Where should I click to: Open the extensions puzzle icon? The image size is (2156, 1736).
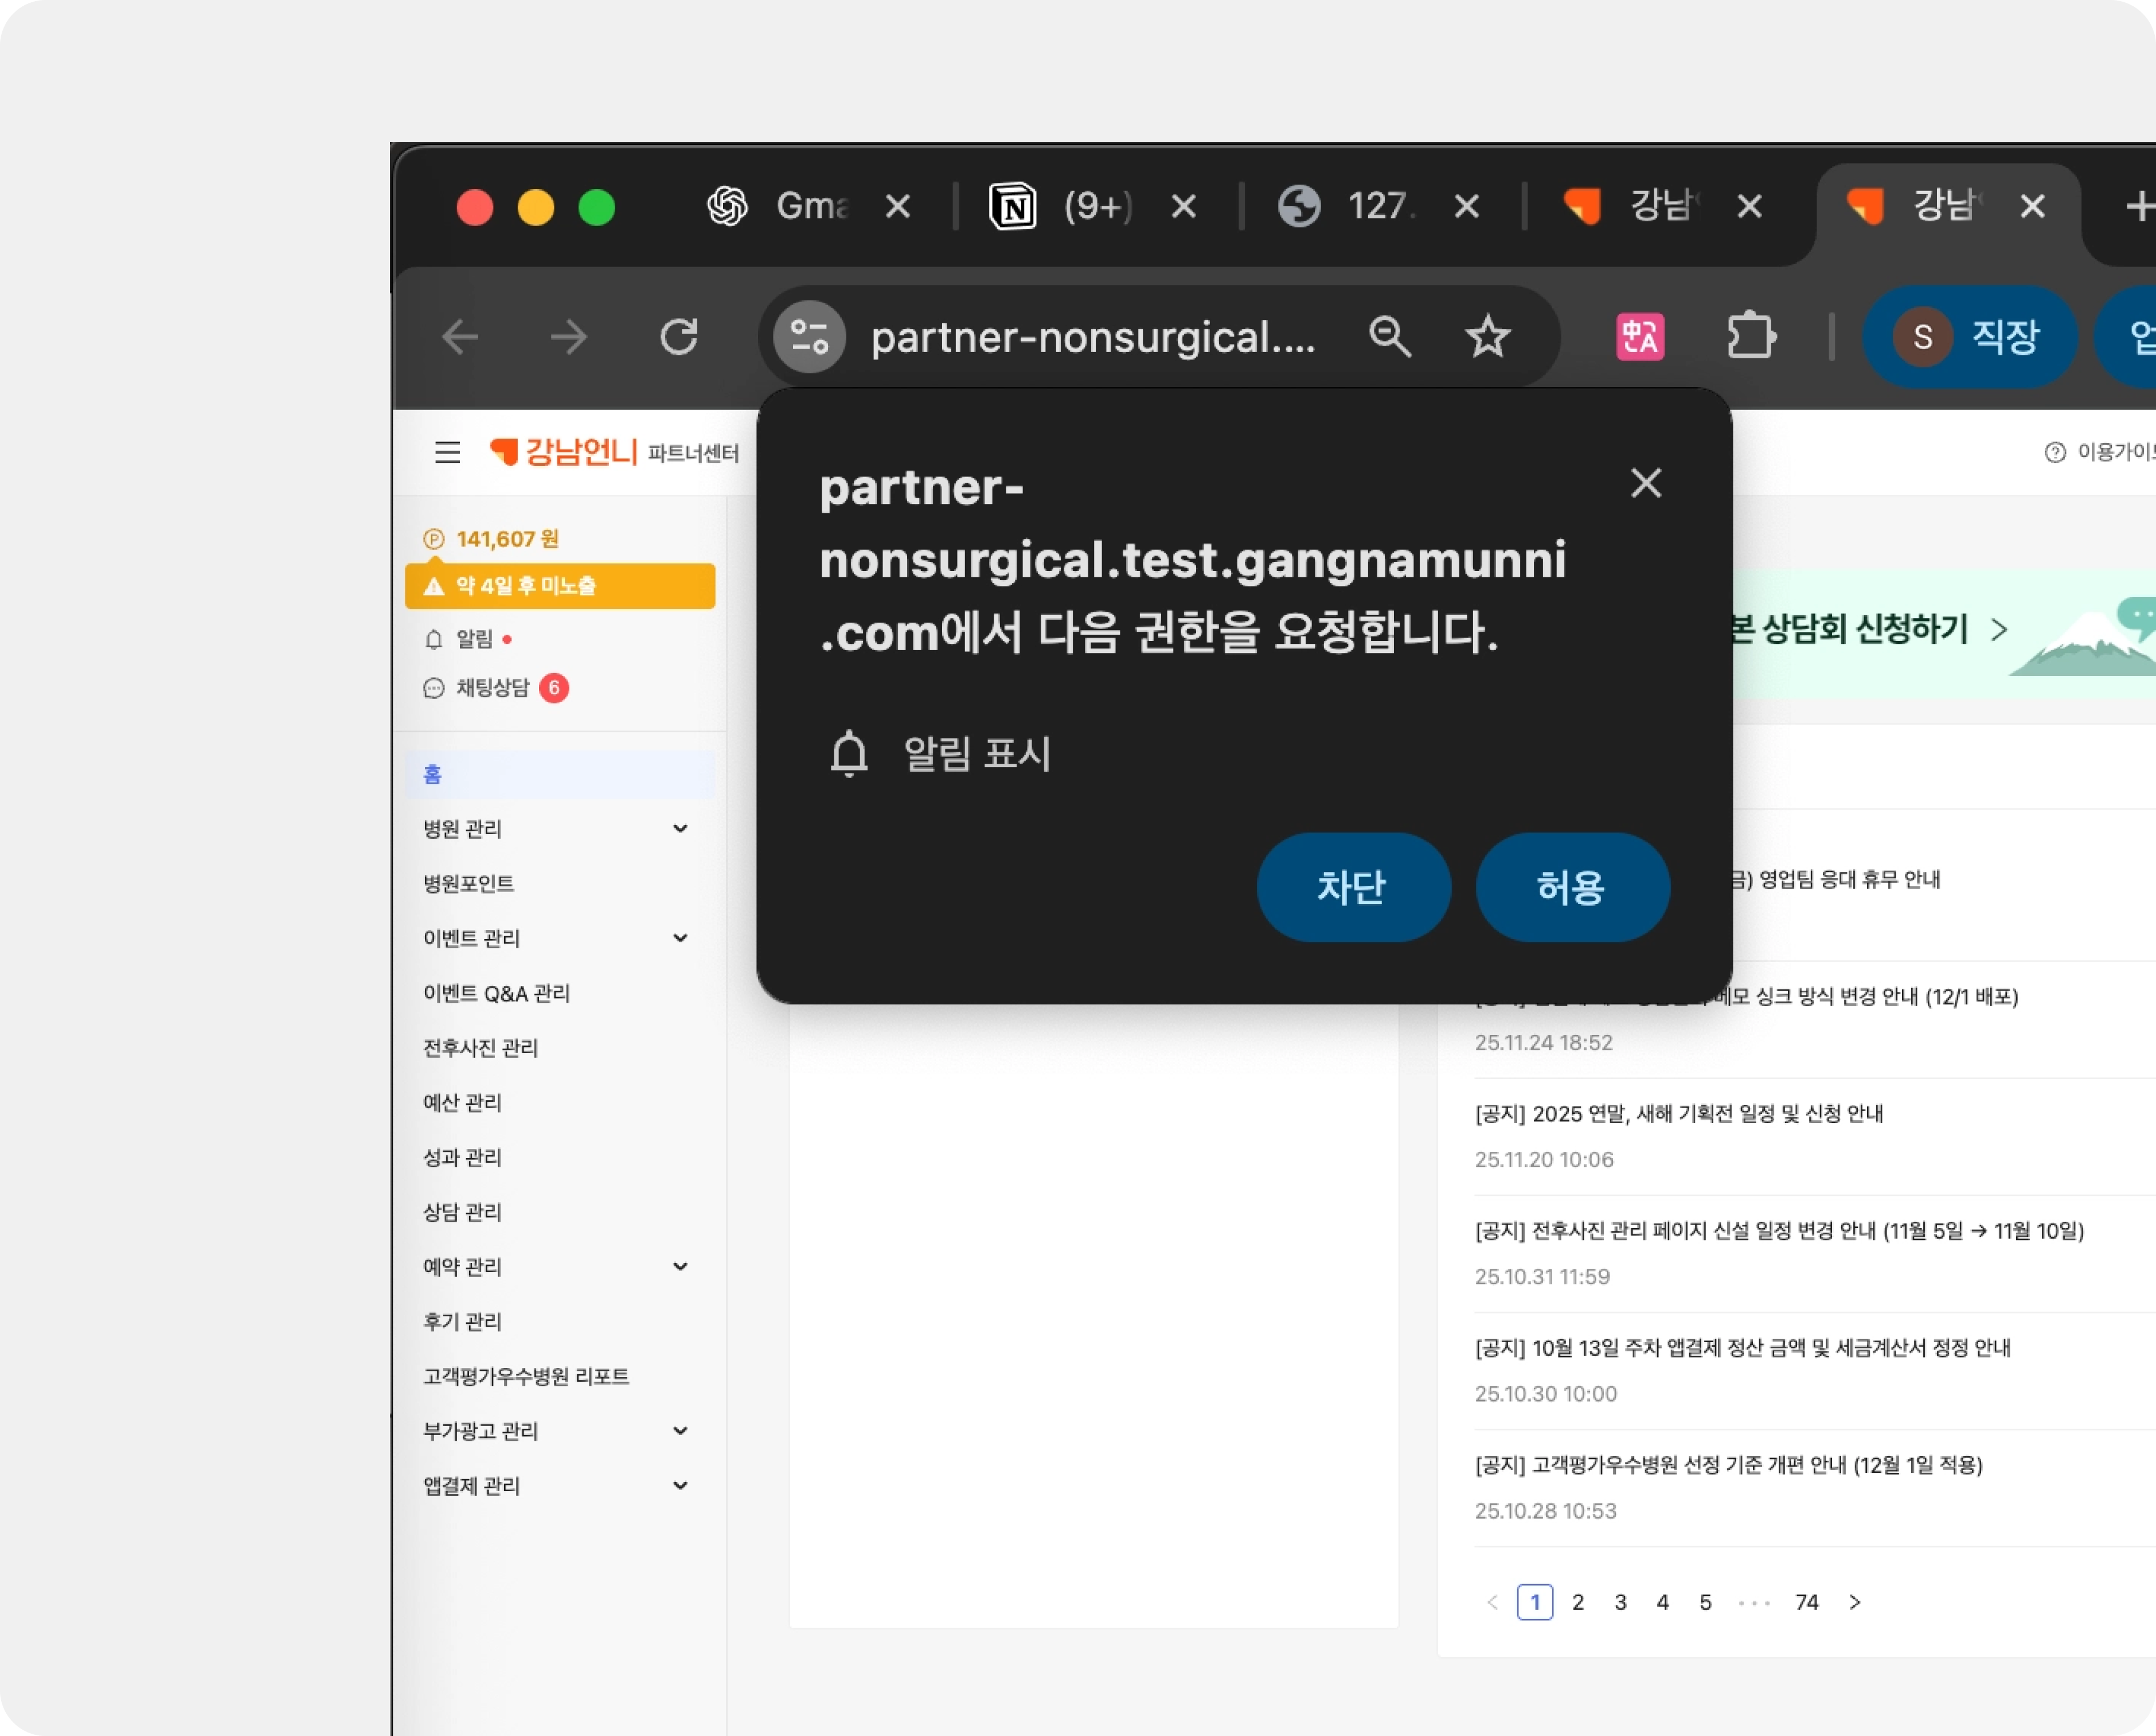[x=1751, y=337]
